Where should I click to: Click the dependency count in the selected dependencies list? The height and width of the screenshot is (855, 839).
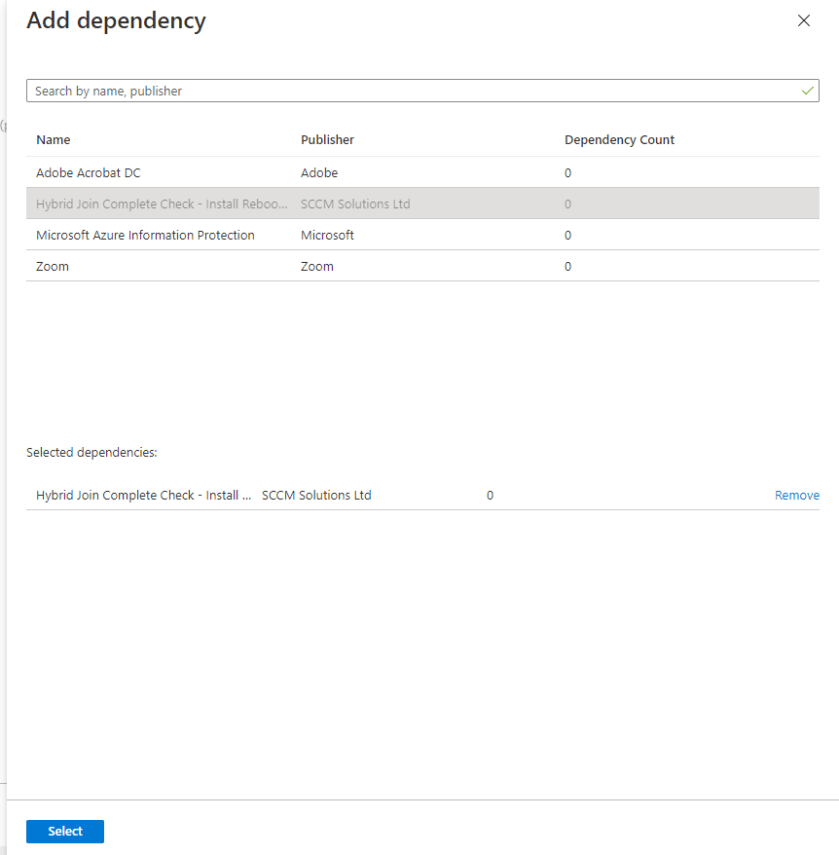tap(489, 494)
